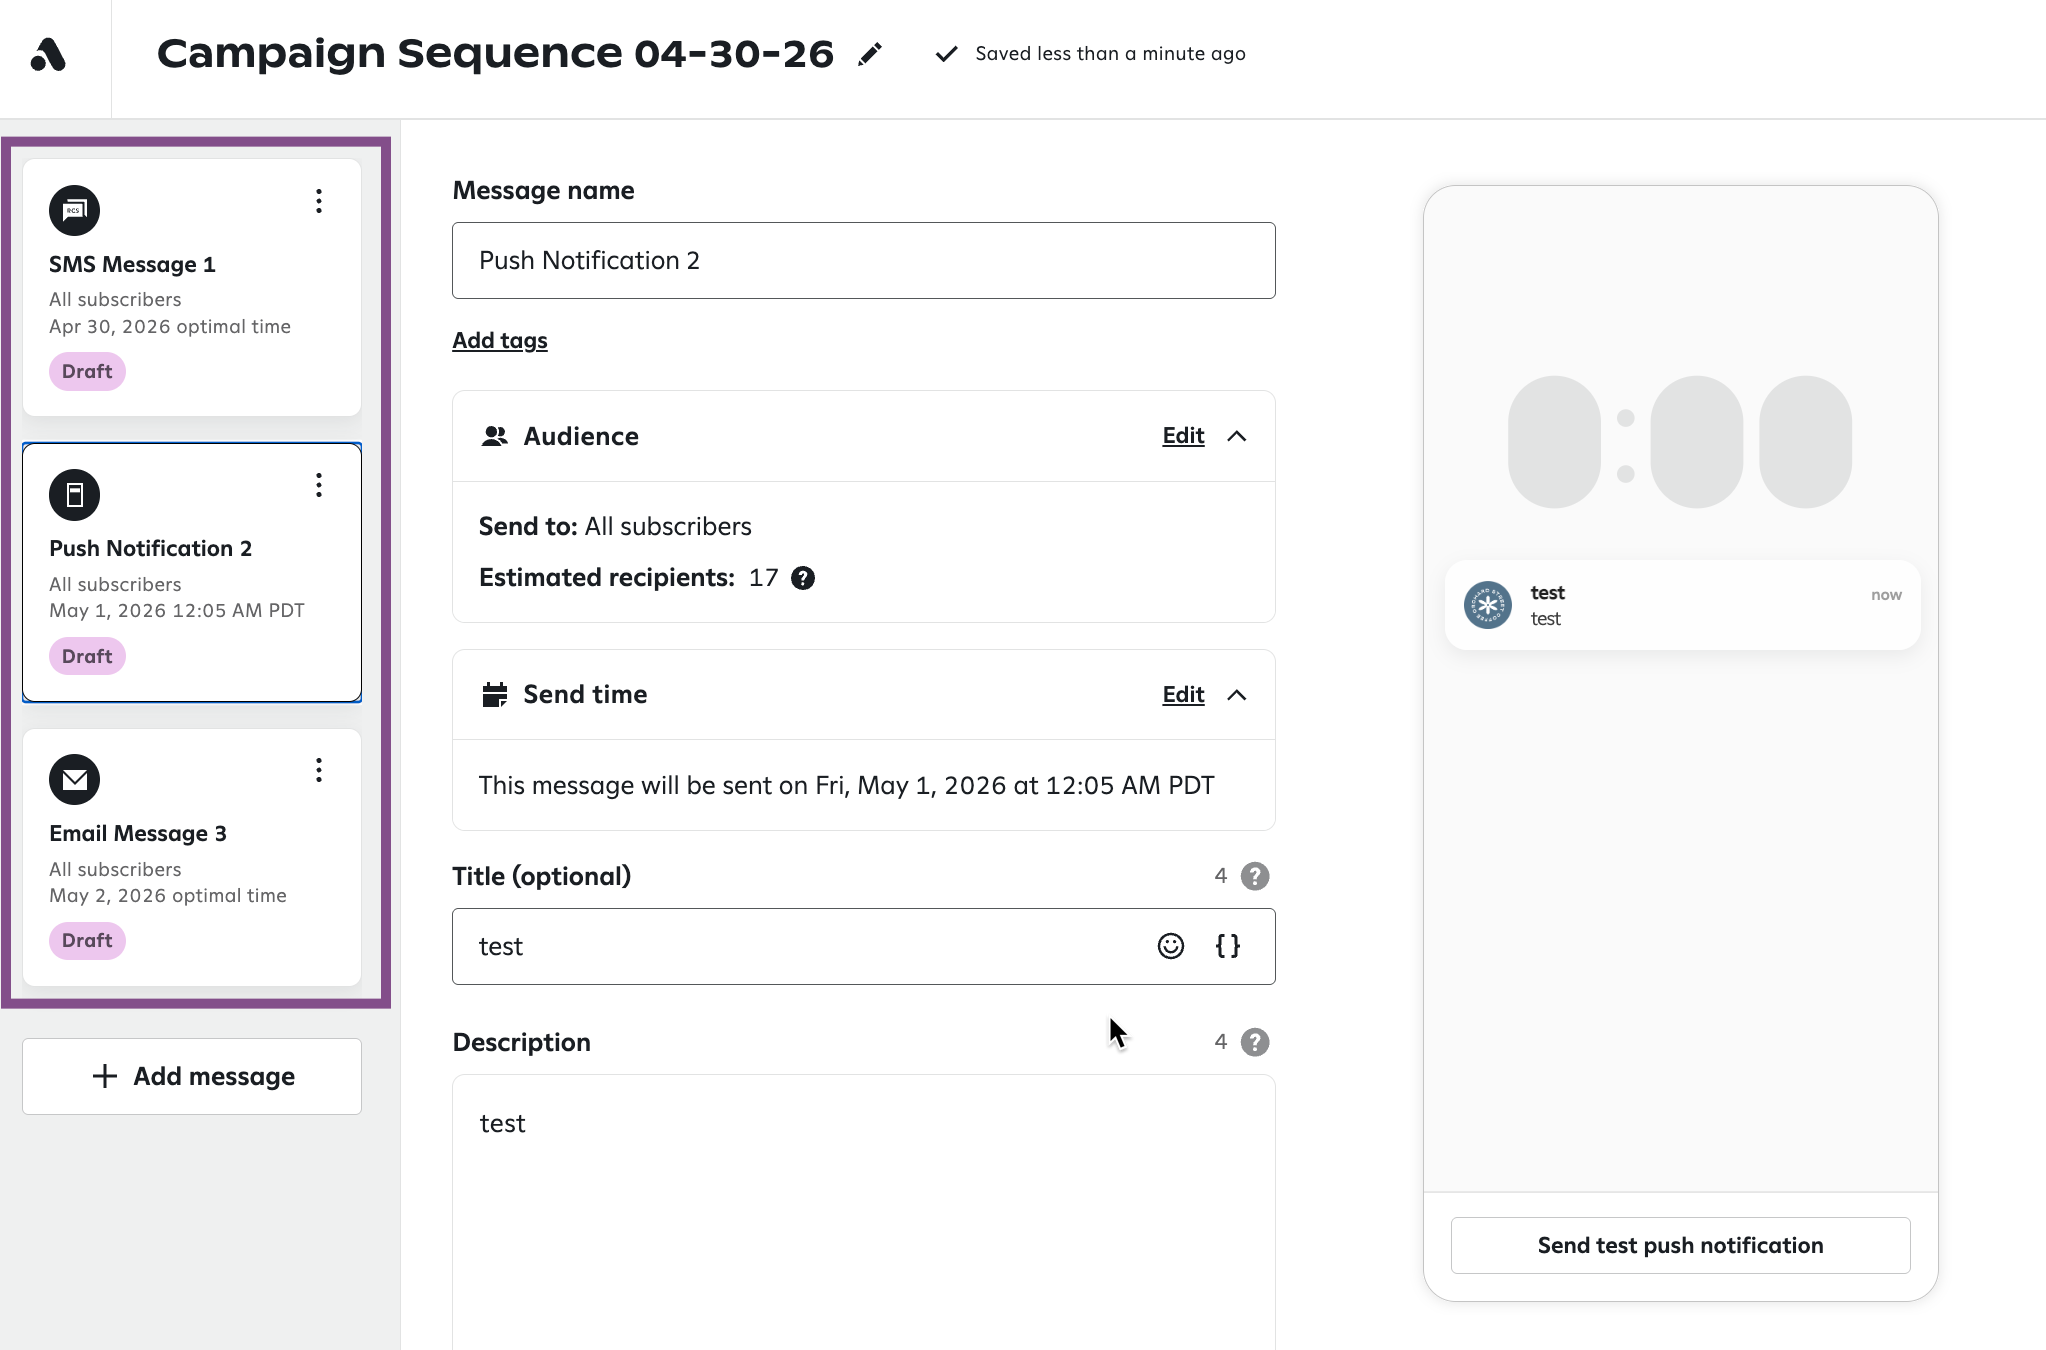Click Edit link in the Send time section
The width and height of the screenshot is (2046, 1350).
pyautogui.click(x=1183, y=695)
